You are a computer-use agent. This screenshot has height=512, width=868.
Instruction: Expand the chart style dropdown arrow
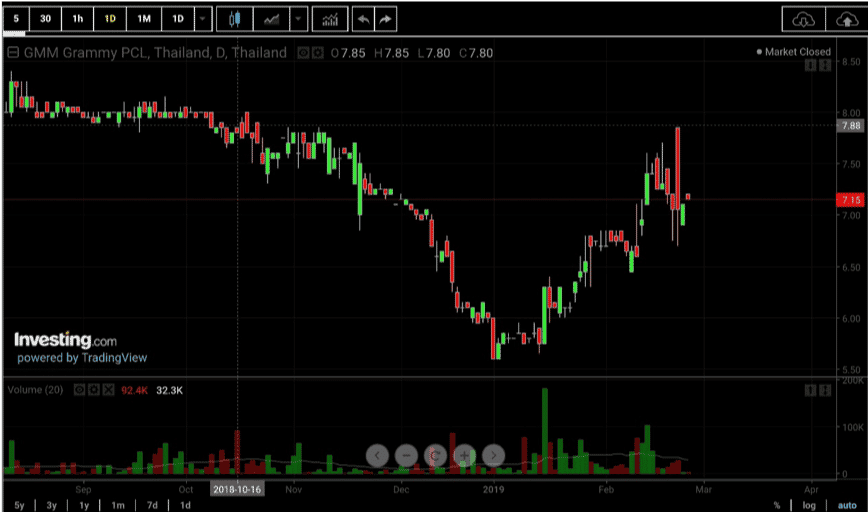click(298, 19)
